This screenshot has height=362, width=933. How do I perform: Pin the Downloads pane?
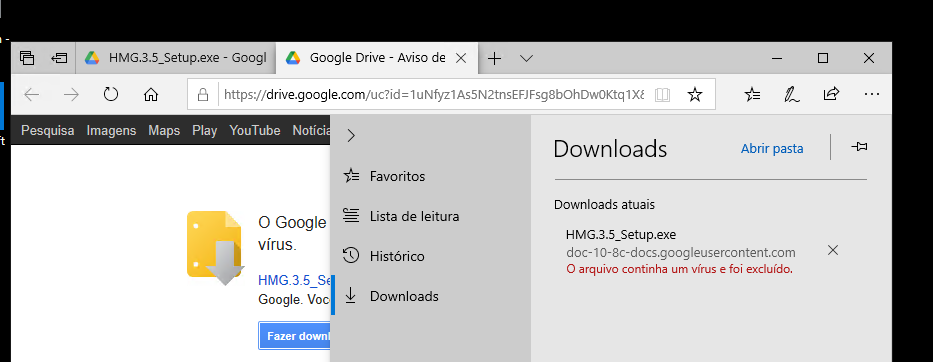859,147
